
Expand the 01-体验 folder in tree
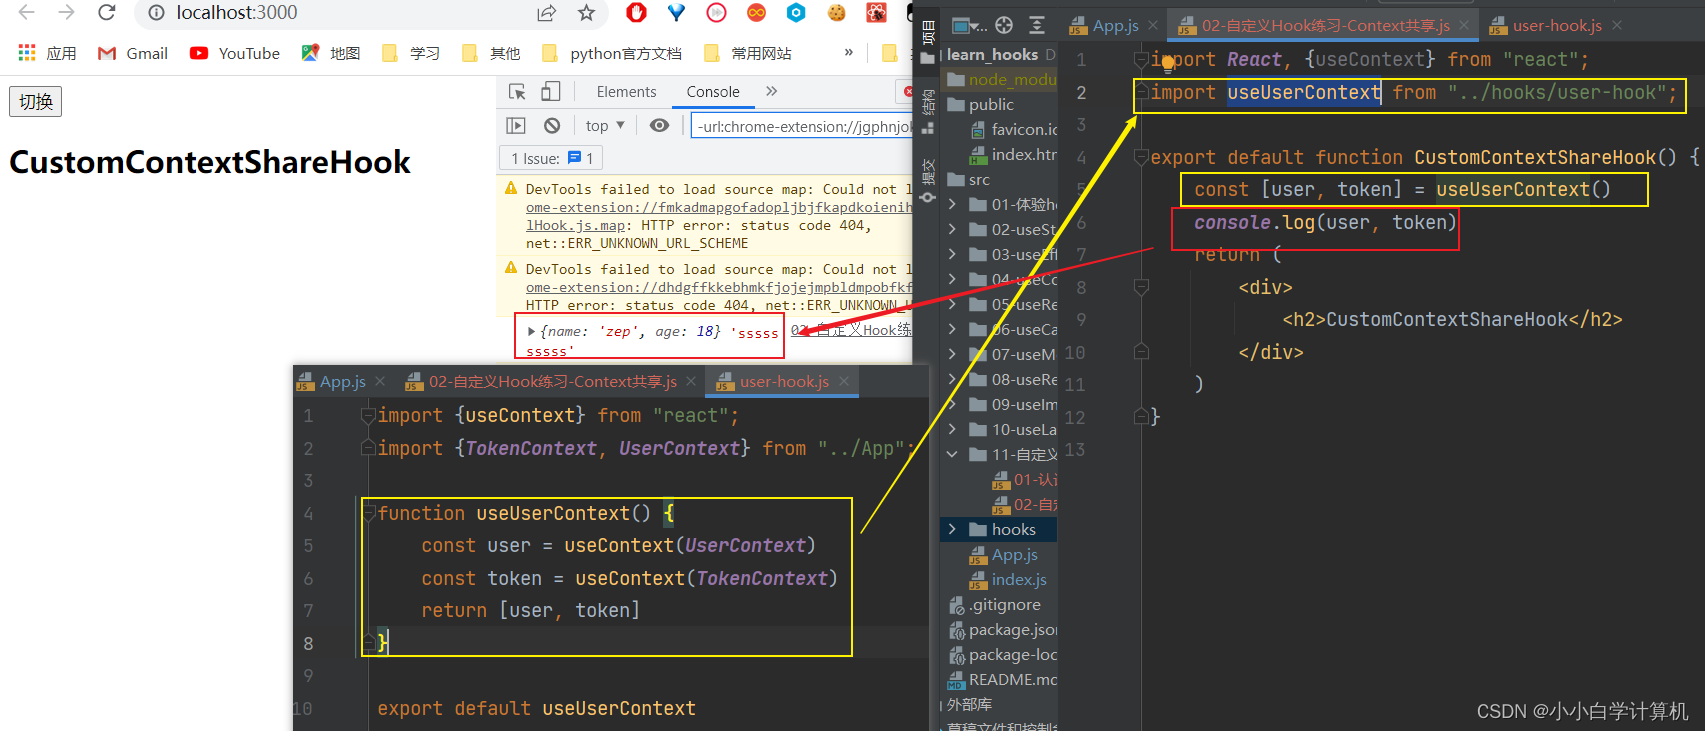[x=952, y=204]
